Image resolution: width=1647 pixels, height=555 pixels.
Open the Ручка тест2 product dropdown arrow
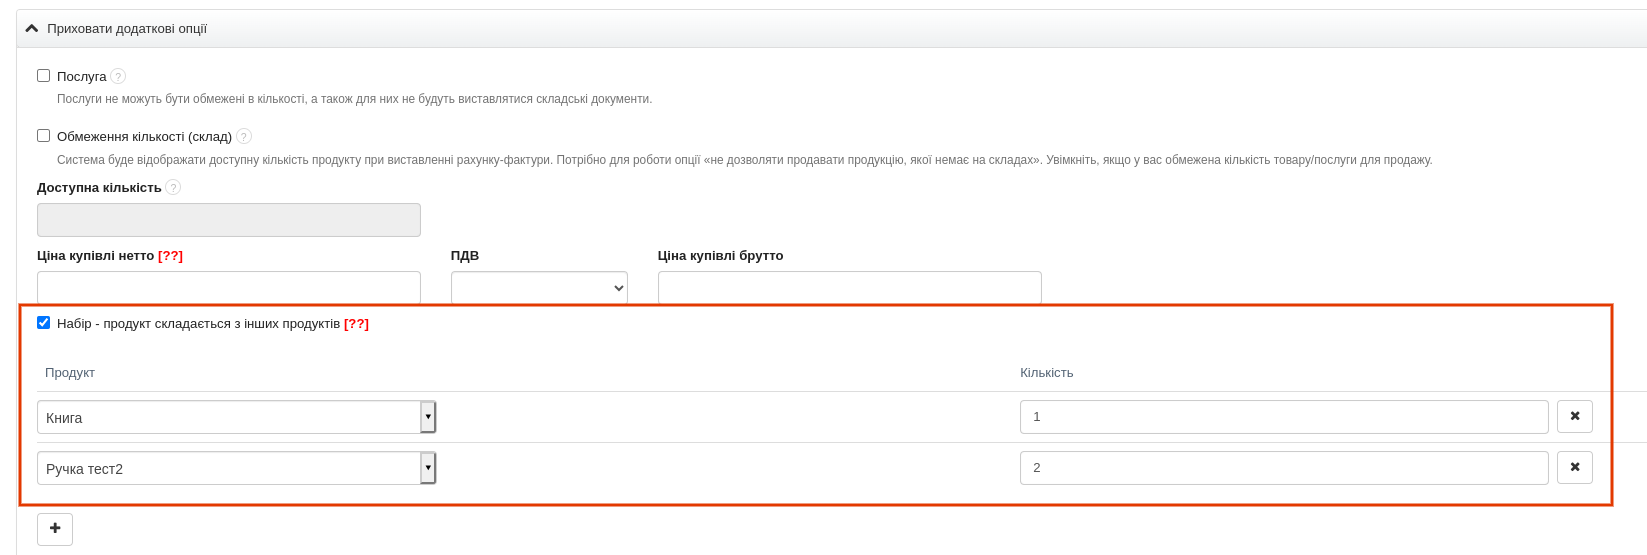428,468
